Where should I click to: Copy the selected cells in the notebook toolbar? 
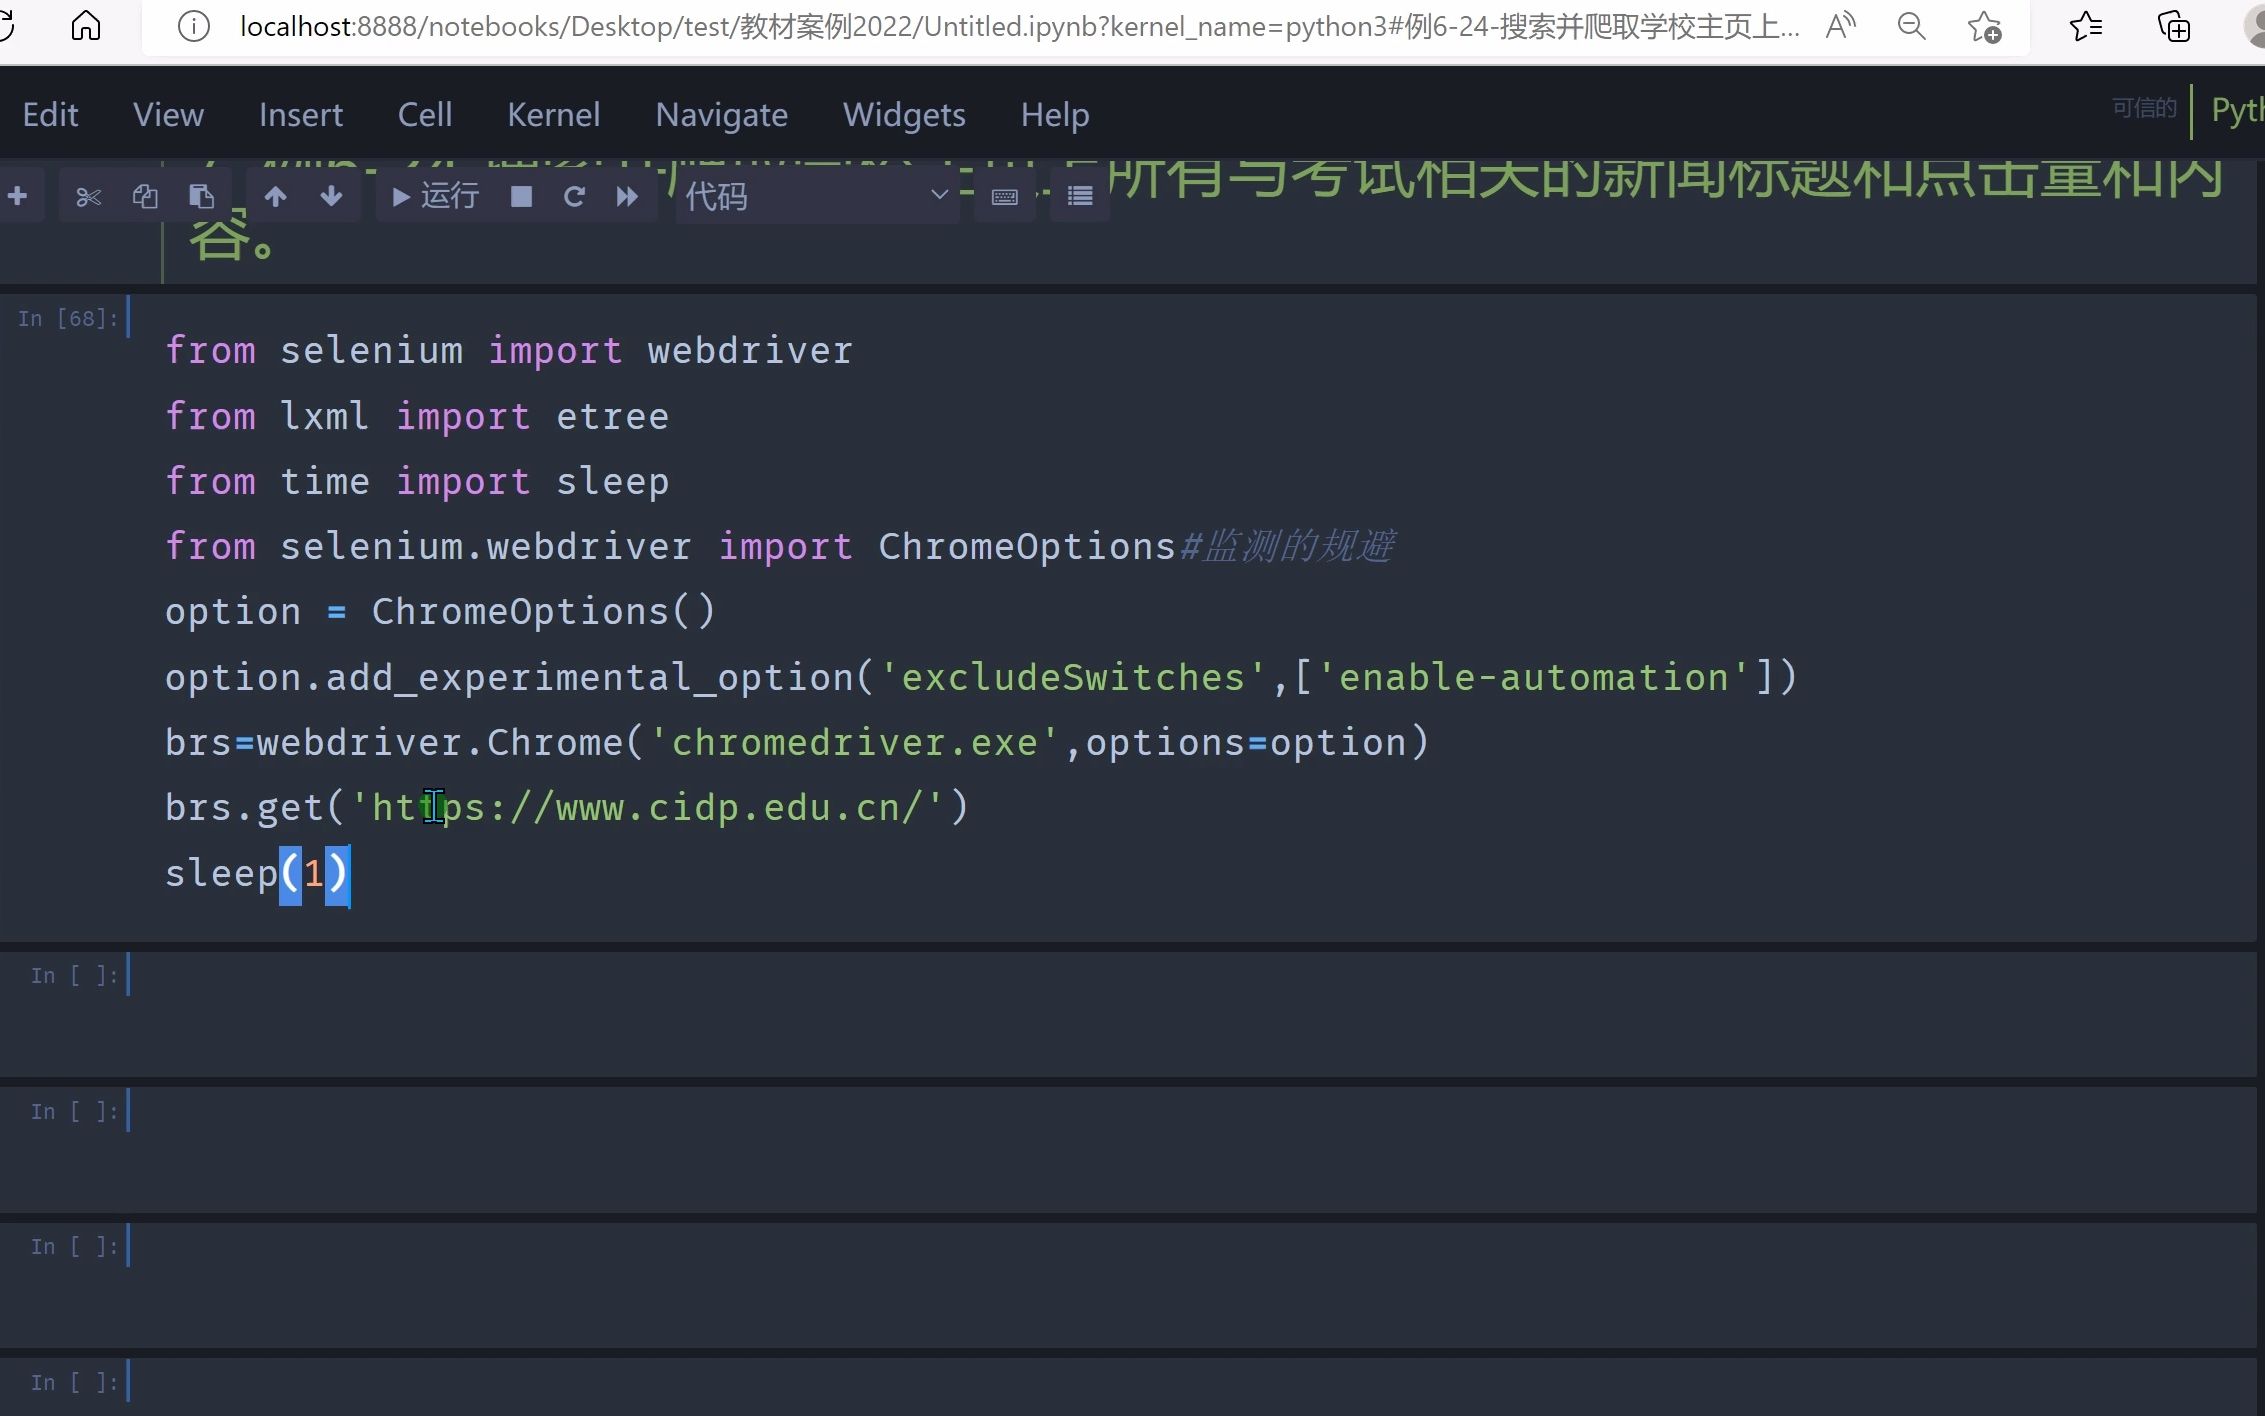point(145,196)
